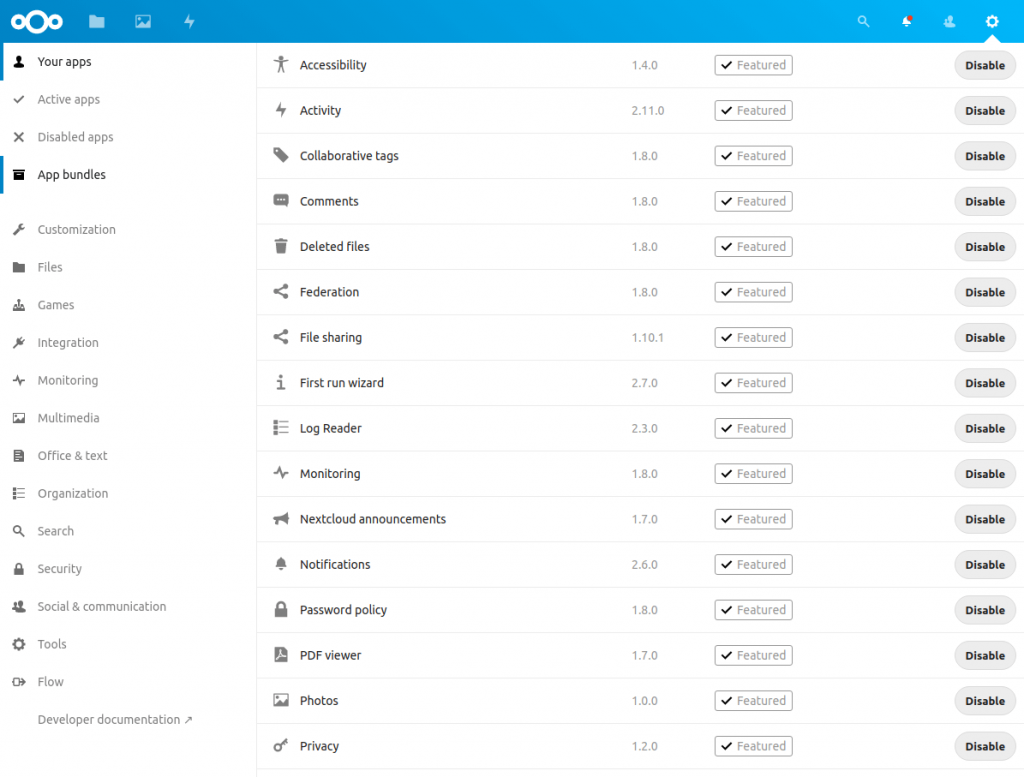Open the contacts menu icon
The image size is (1024, 777).
pyautogui.click(x=948, y=21)
